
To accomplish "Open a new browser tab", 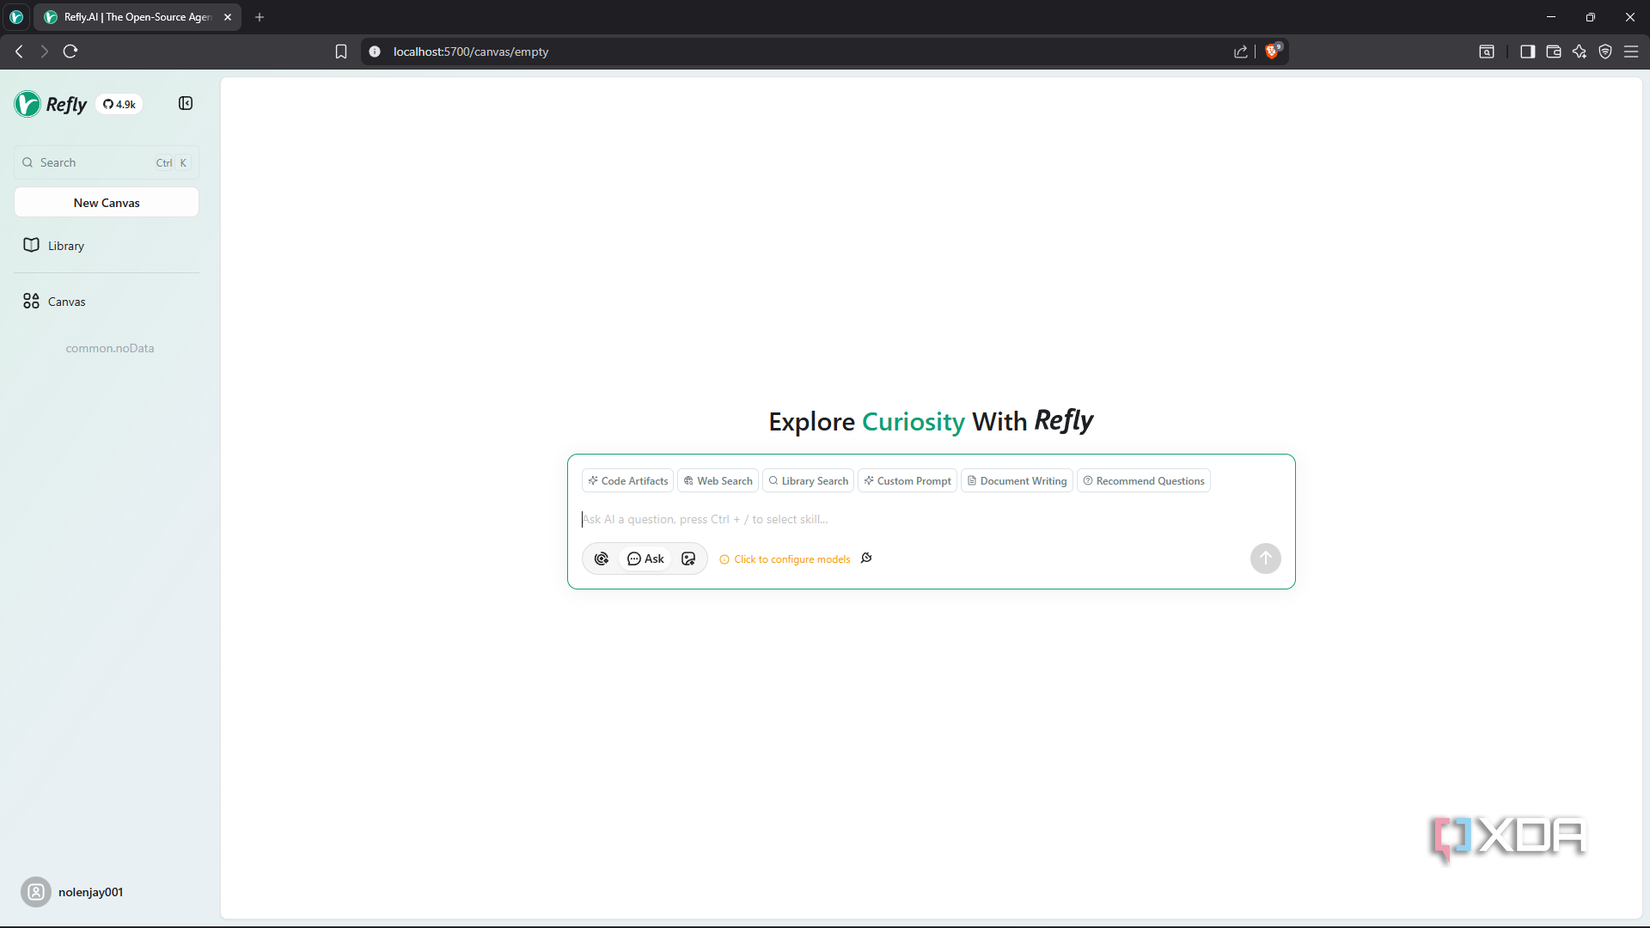I will tap(259, 17).
